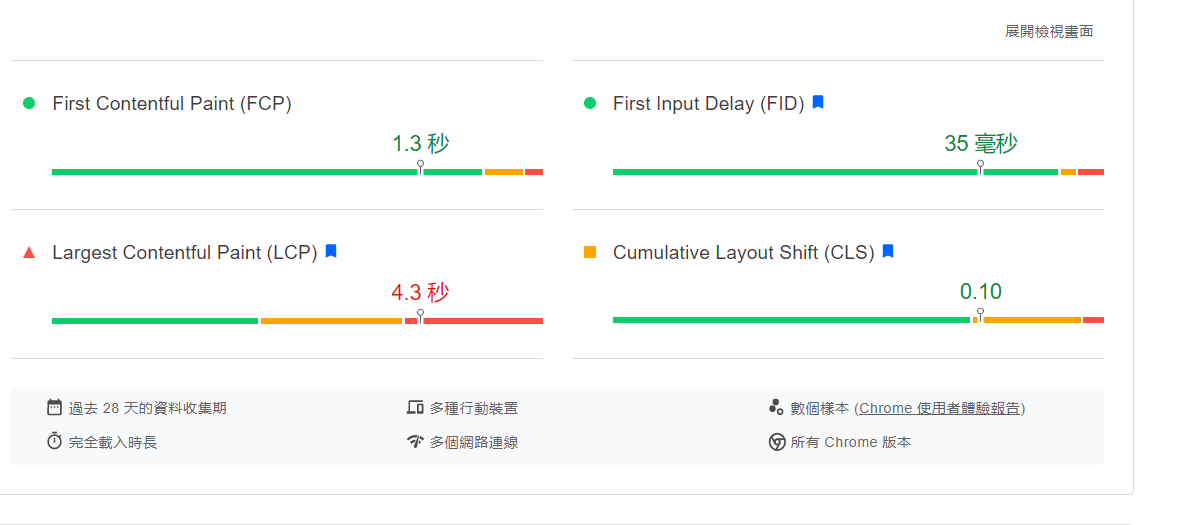Click the LCP distribution bar marker

point(420,316)
